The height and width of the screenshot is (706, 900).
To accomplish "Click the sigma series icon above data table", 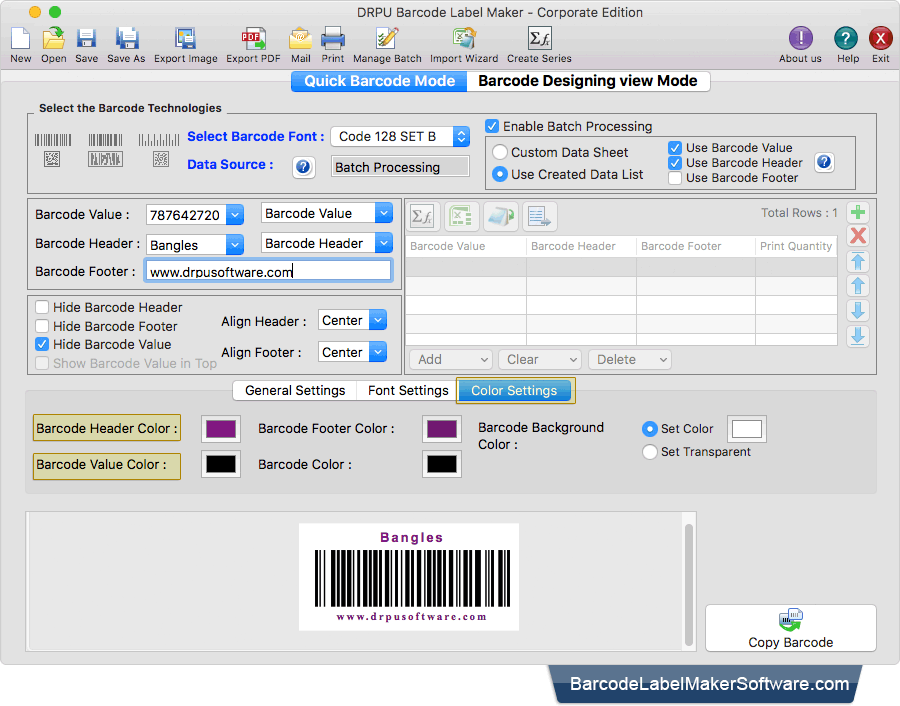I will [422, 217].
